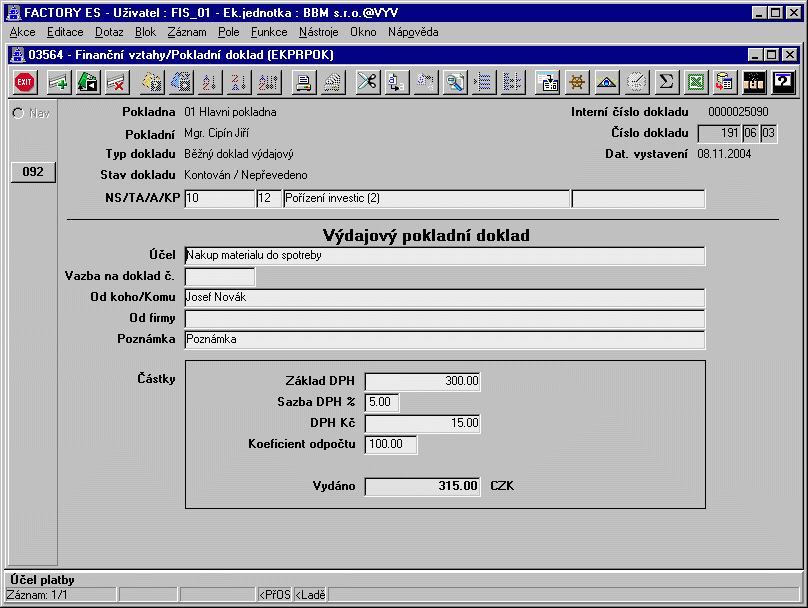Click the Pořízení investic (2) field
This screenshot has width=808, height=608.
(x=427, y=198)
